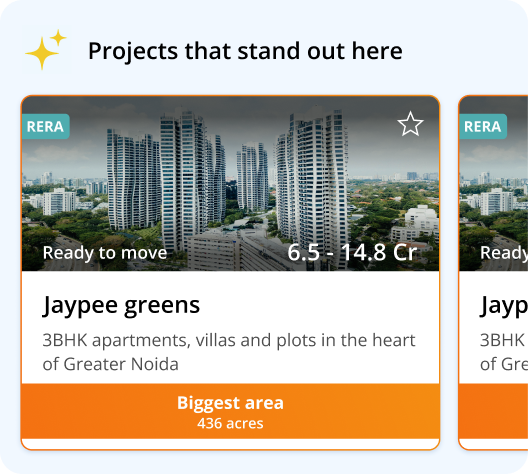Image resolution: width=528 pixels, height=474 pixels.
Task: Open the partially visible second project card
Action: [x=493, y=273]
